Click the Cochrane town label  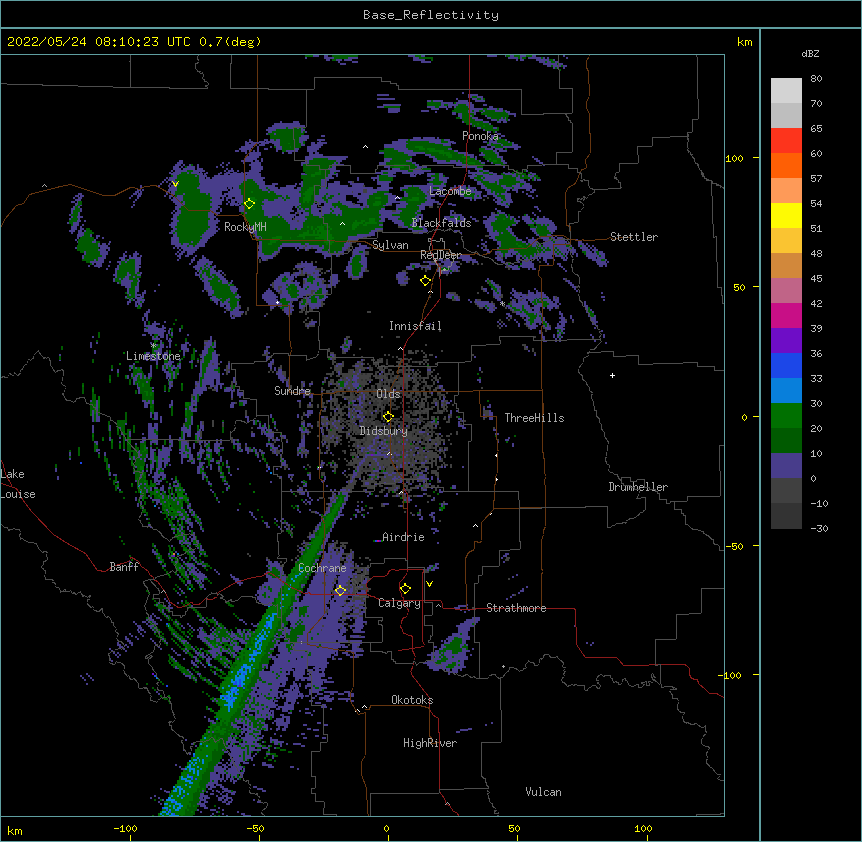(x=322, y=568)
